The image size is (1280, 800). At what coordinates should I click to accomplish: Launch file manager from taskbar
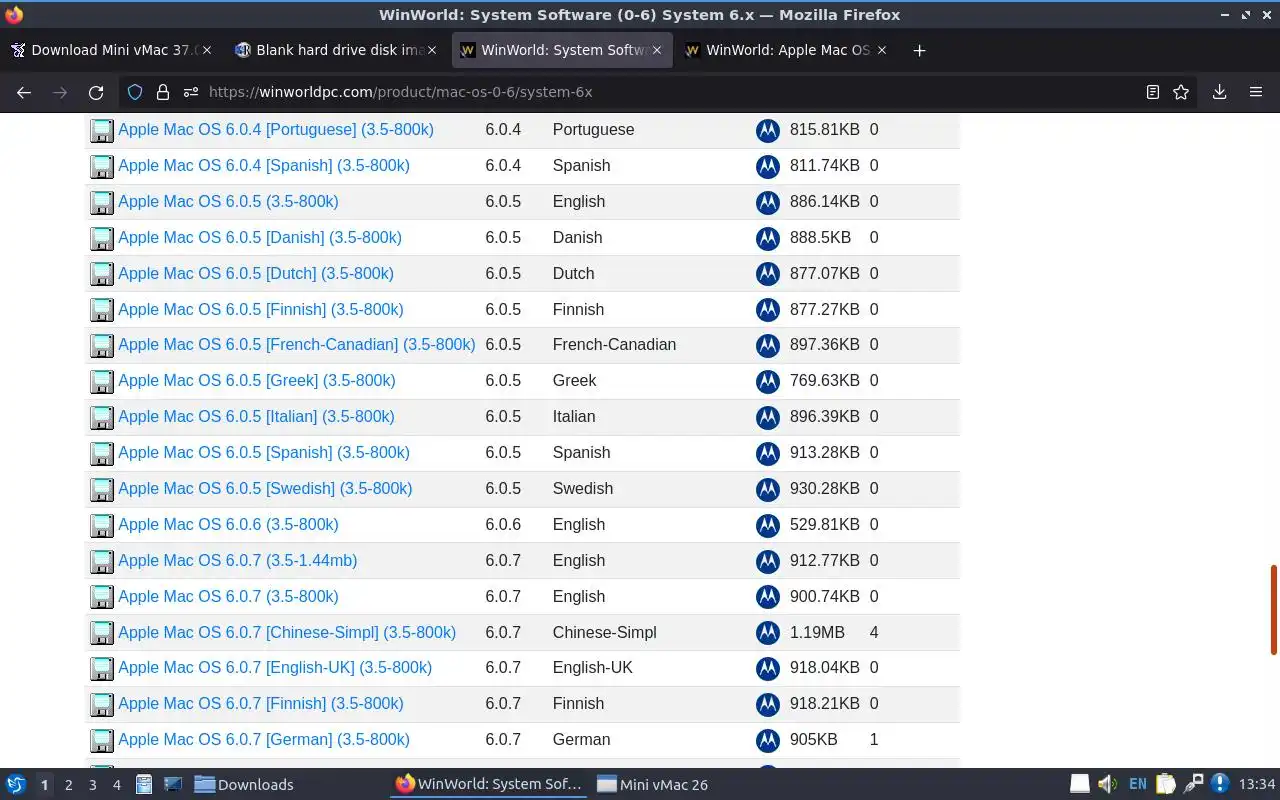pyautogui.click(x=144, y=785)
